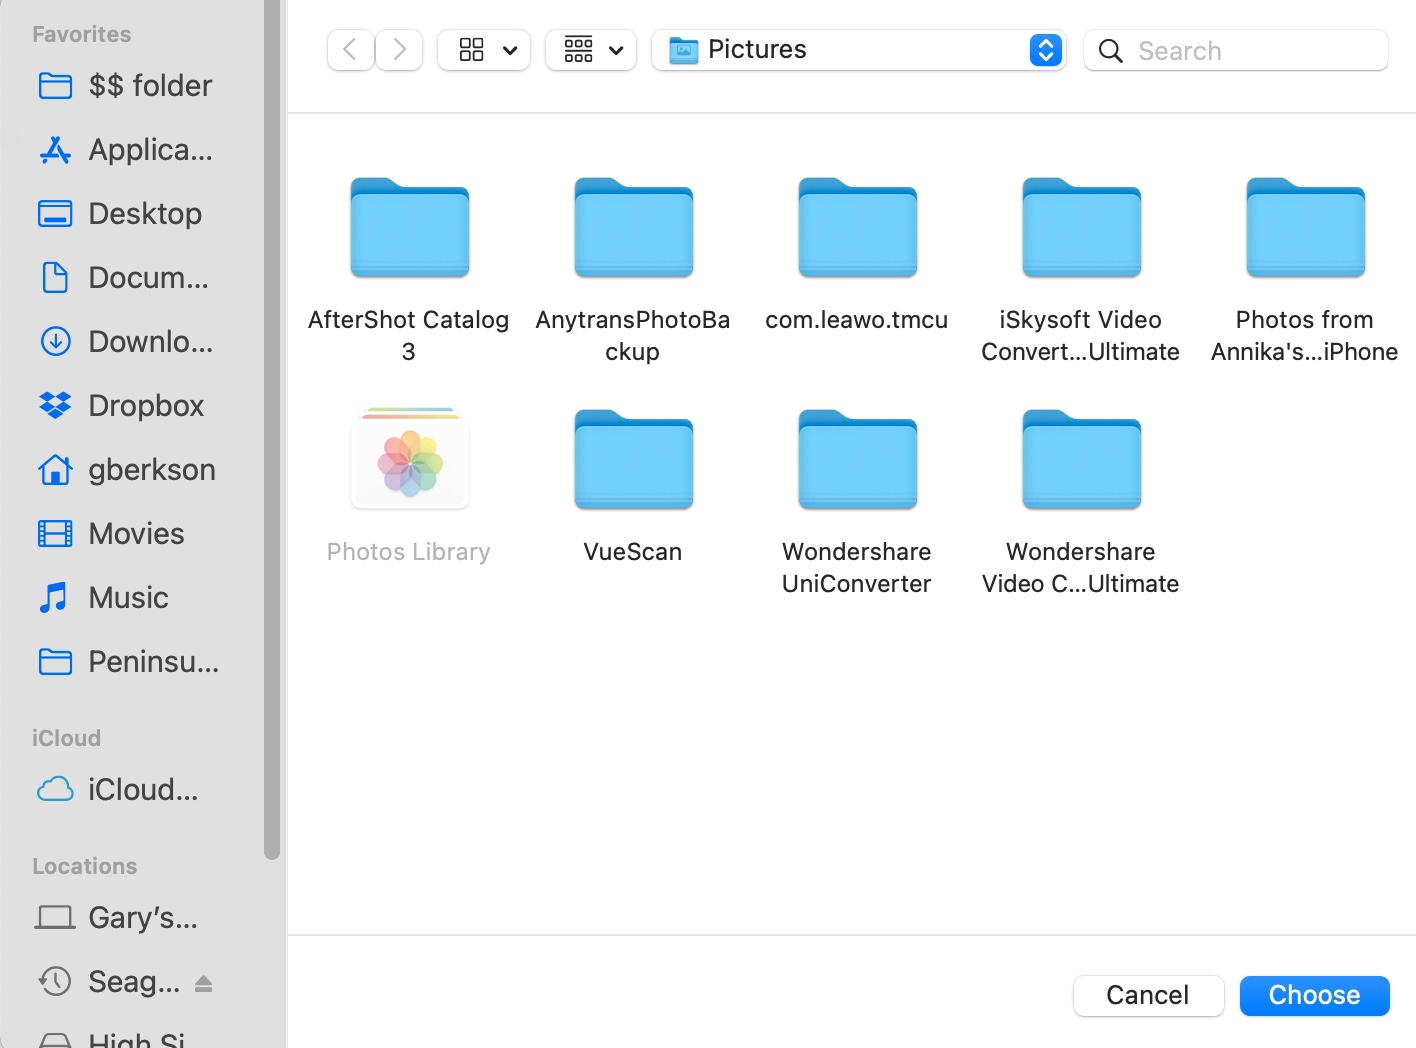The width and height of the screenshot is (1416, 1048).
Task: Select Dropbox in the sidebar
Action: [121, 406]
